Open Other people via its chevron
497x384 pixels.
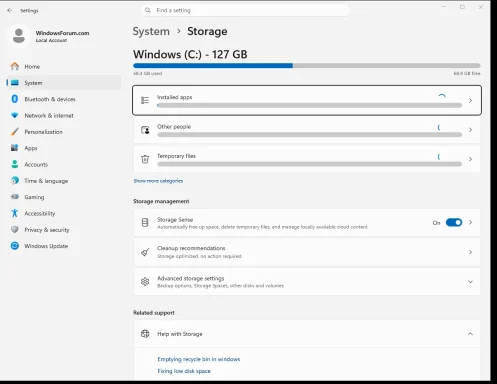pos(470,130)
